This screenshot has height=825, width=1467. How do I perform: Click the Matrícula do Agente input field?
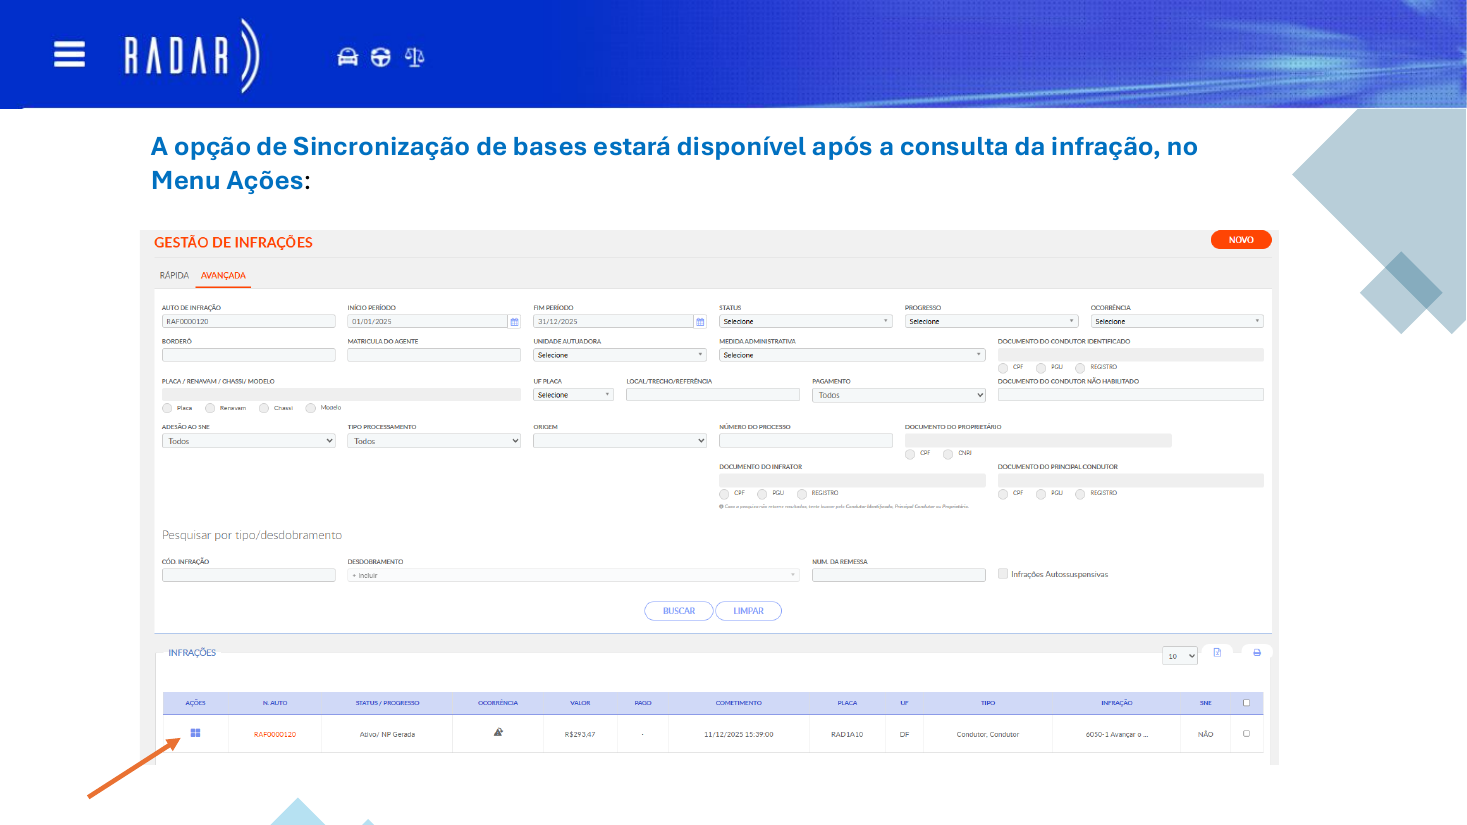[434, 355]
